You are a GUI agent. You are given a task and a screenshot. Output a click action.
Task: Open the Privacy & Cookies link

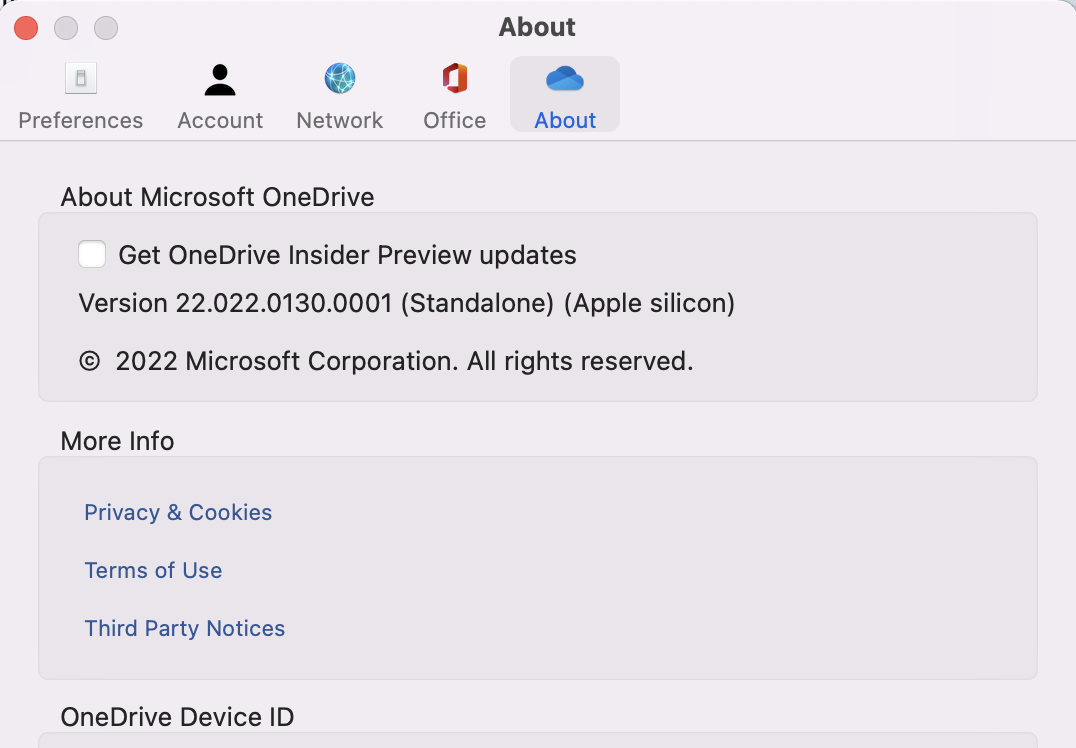click(x=178, y=512)
